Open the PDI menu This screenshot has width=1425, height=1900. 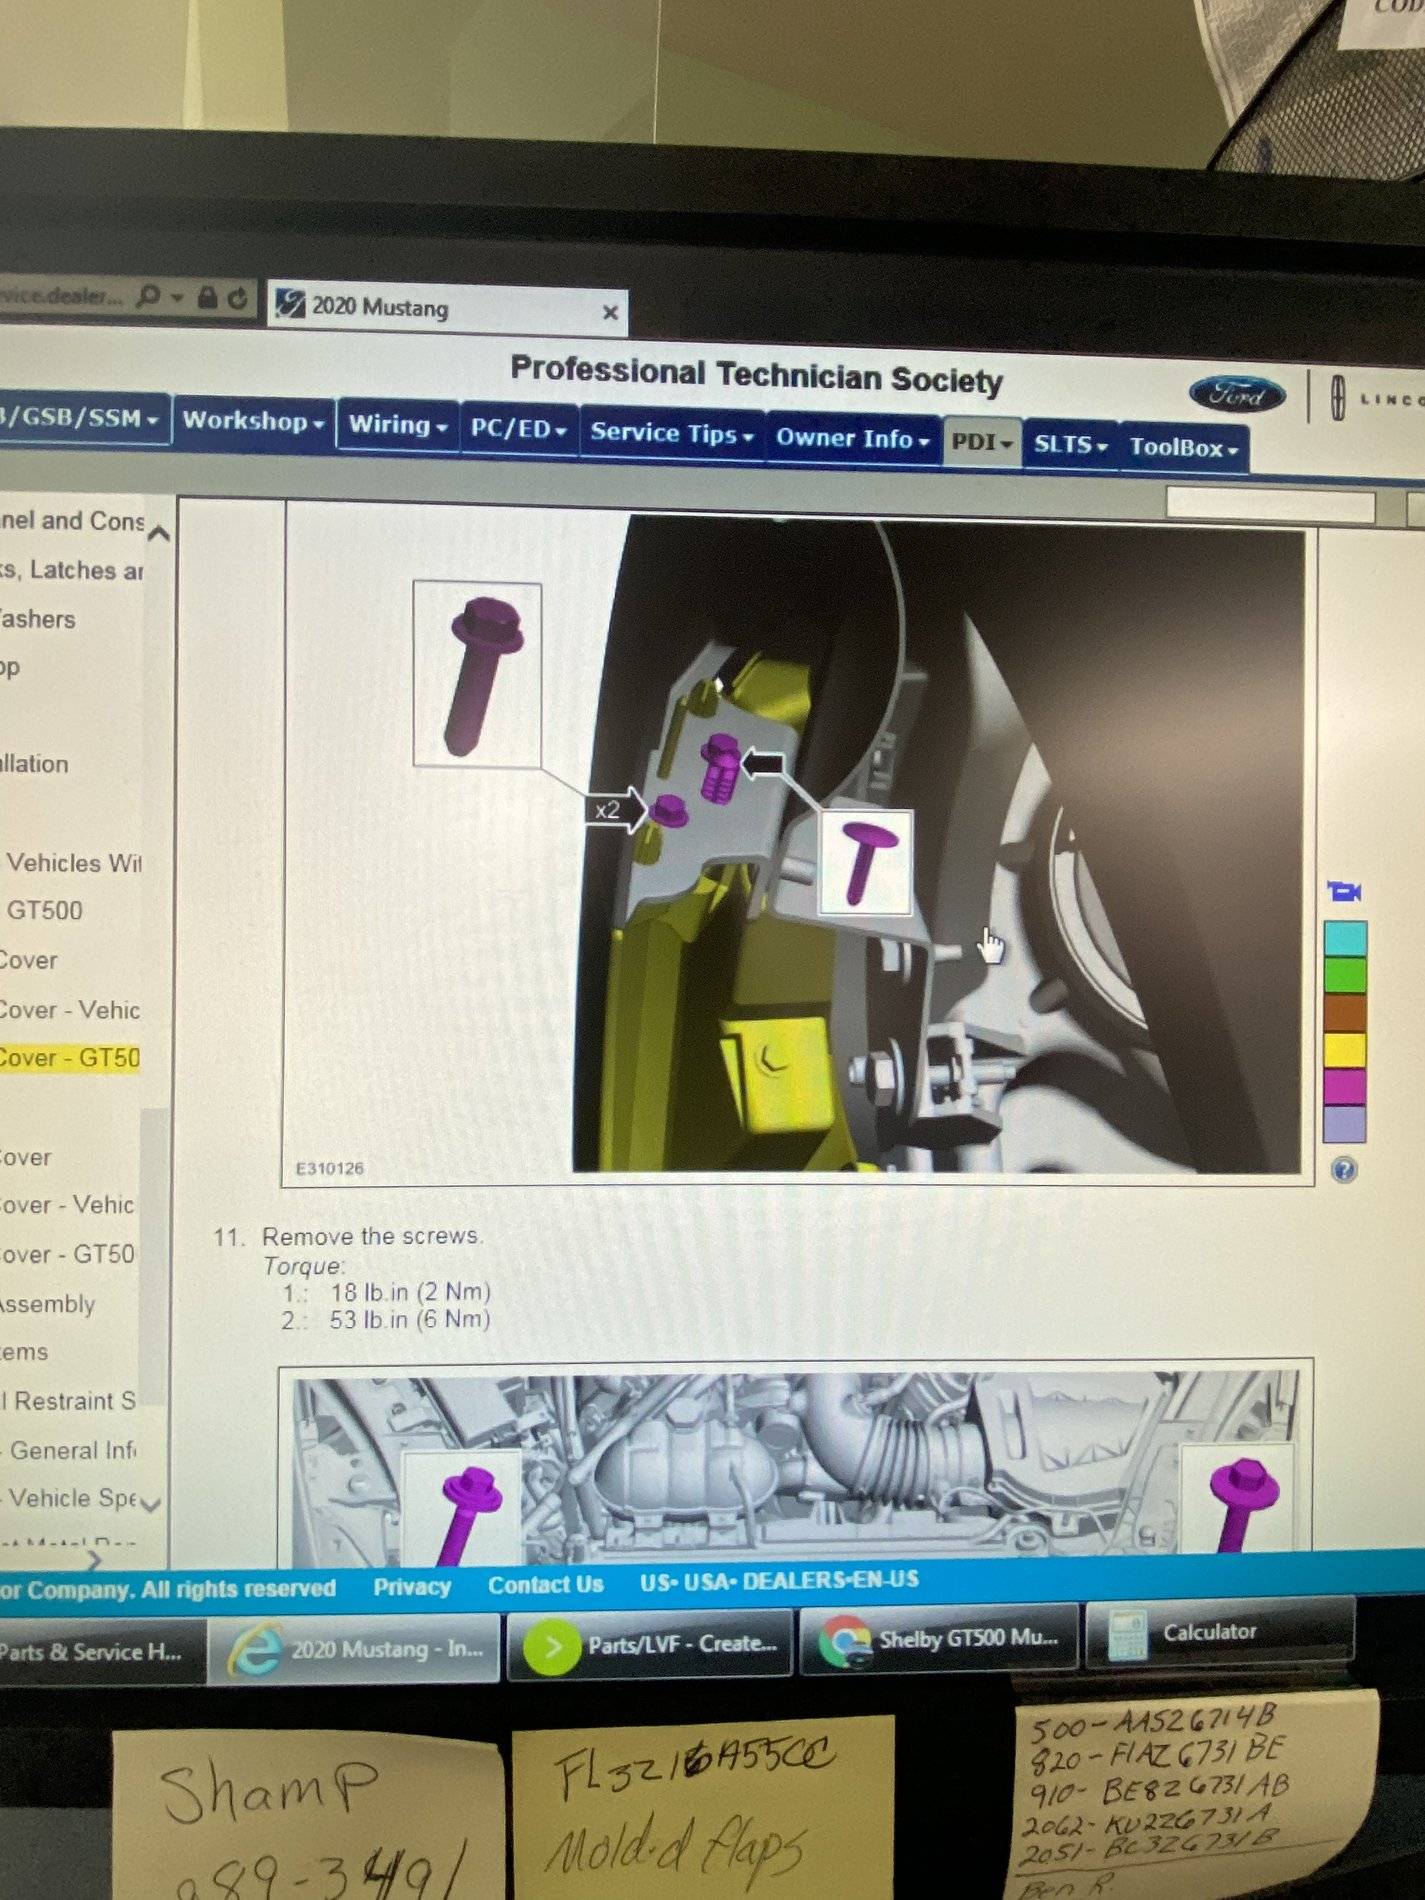[982, 442]
